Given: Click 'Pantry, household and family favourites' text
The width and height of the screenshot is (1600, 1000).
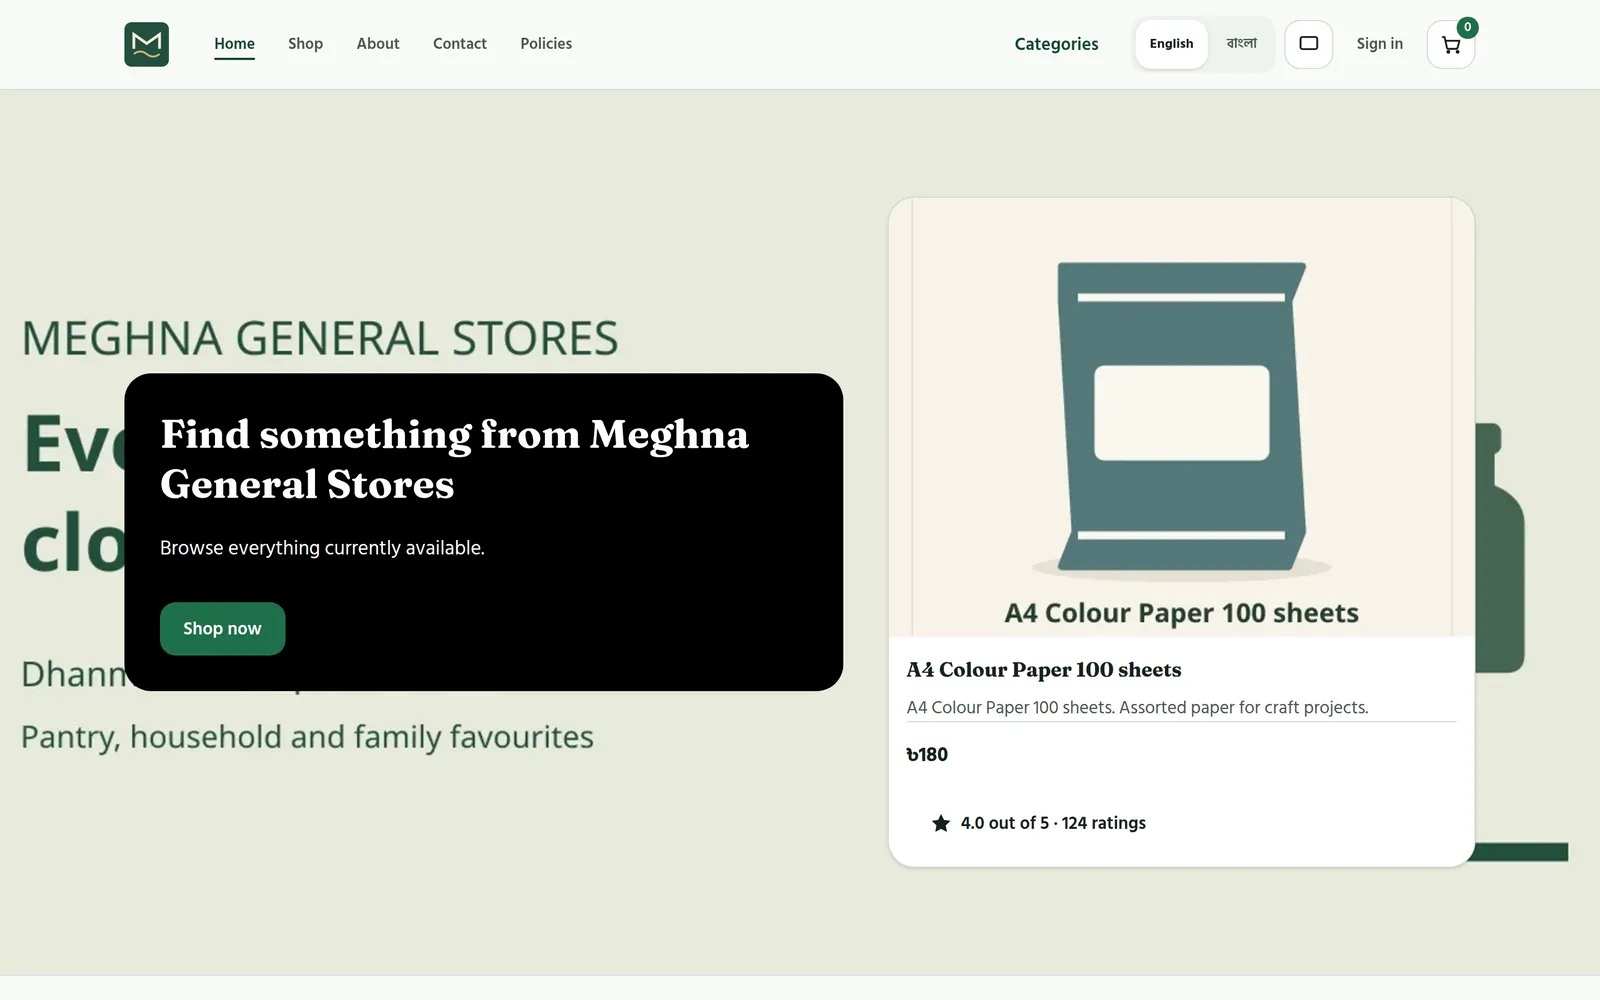Looking at the screenshot, I should point(307,737).
